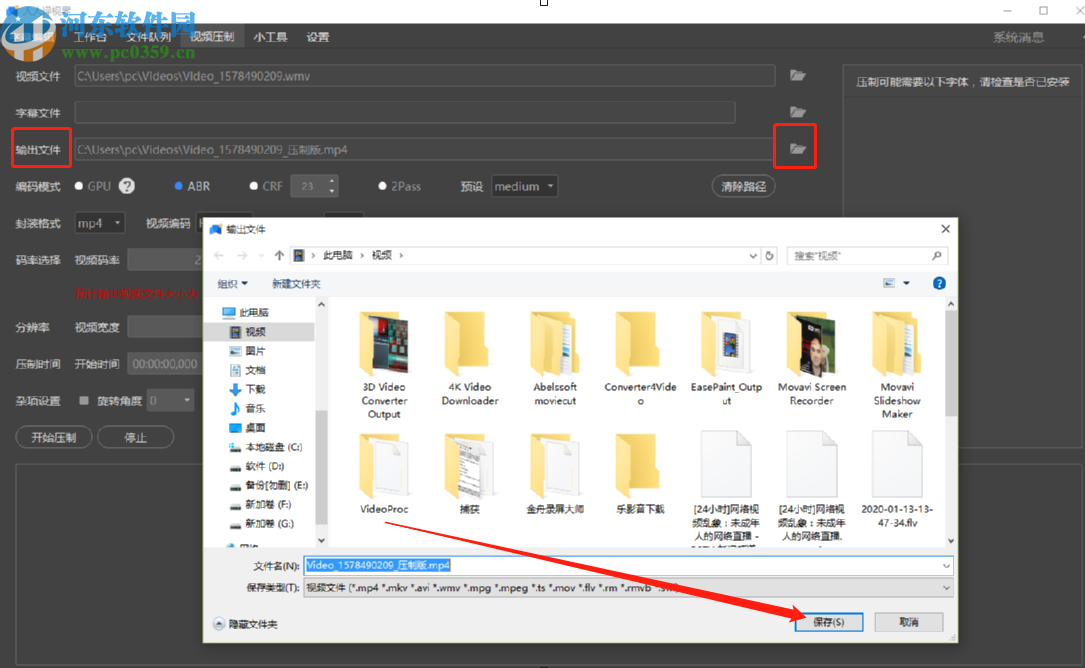Click the output file path field
Viewport: 1085px width, 668px height.
[425, 150]
